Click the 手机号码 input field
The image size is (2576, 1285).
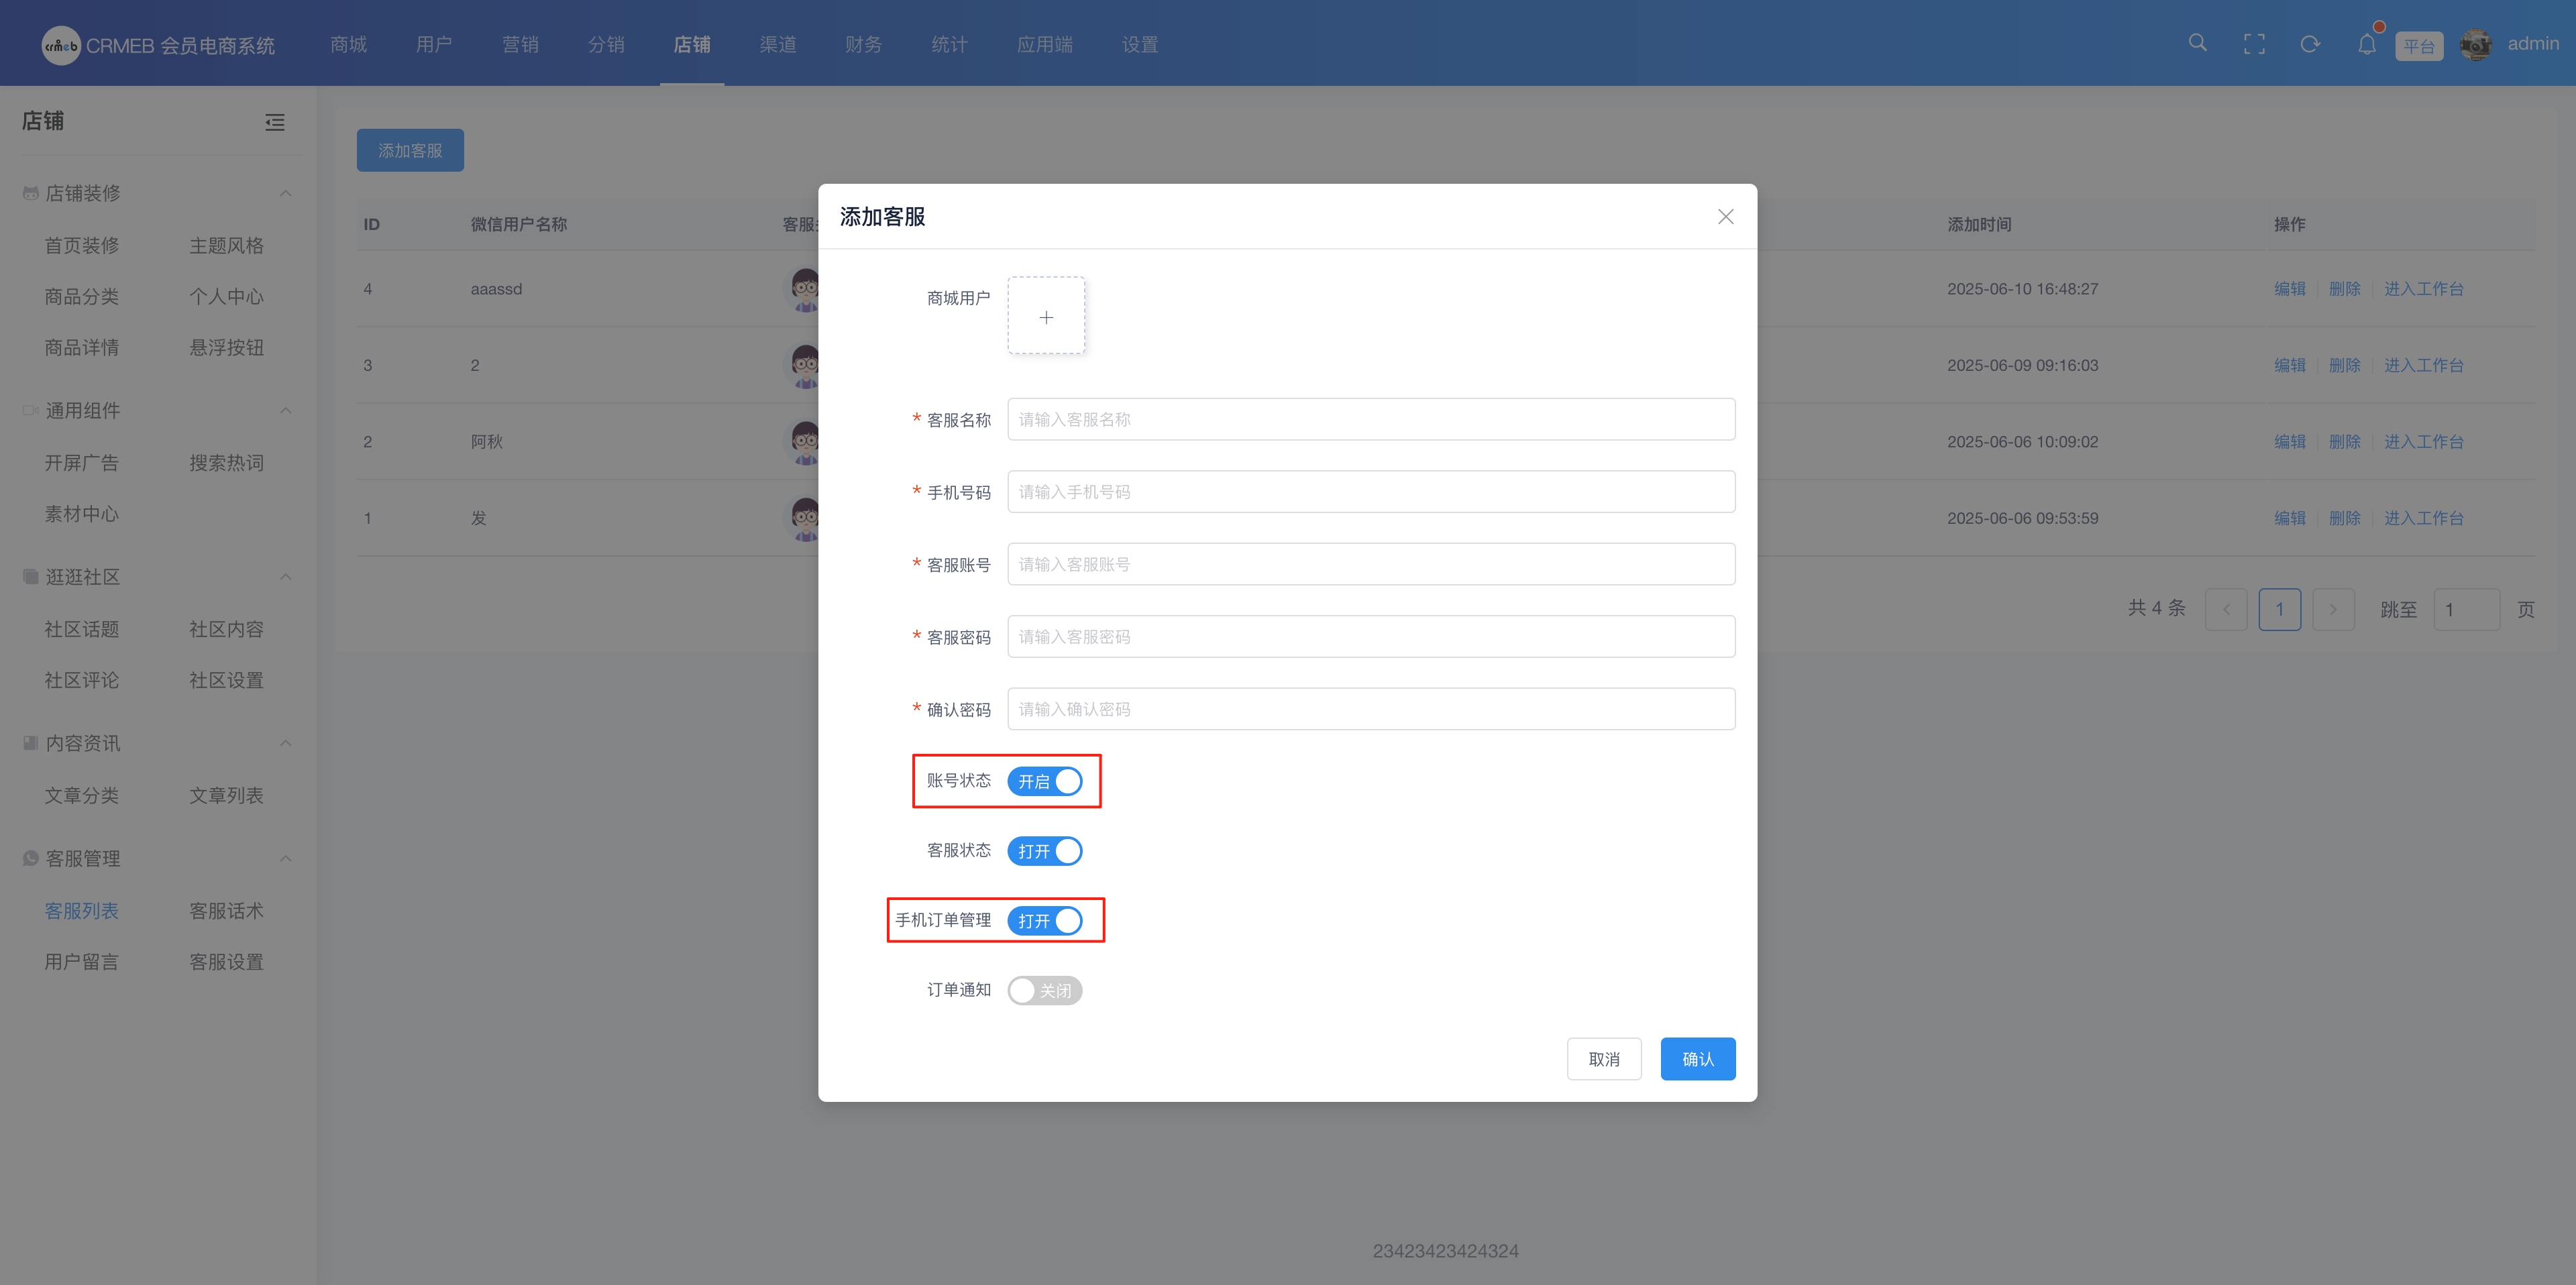tap(1371, 492)
